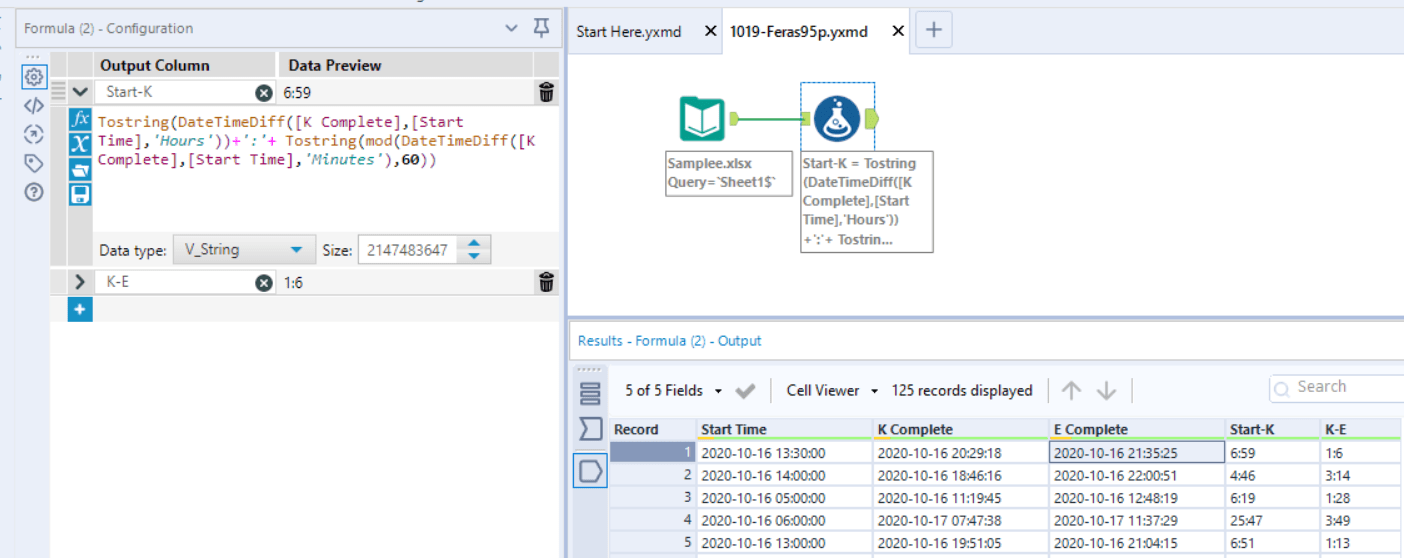Open the Navigation icon in configuration sidebar
This screenshot has width=1404, height=558.
tap(34, 134)
